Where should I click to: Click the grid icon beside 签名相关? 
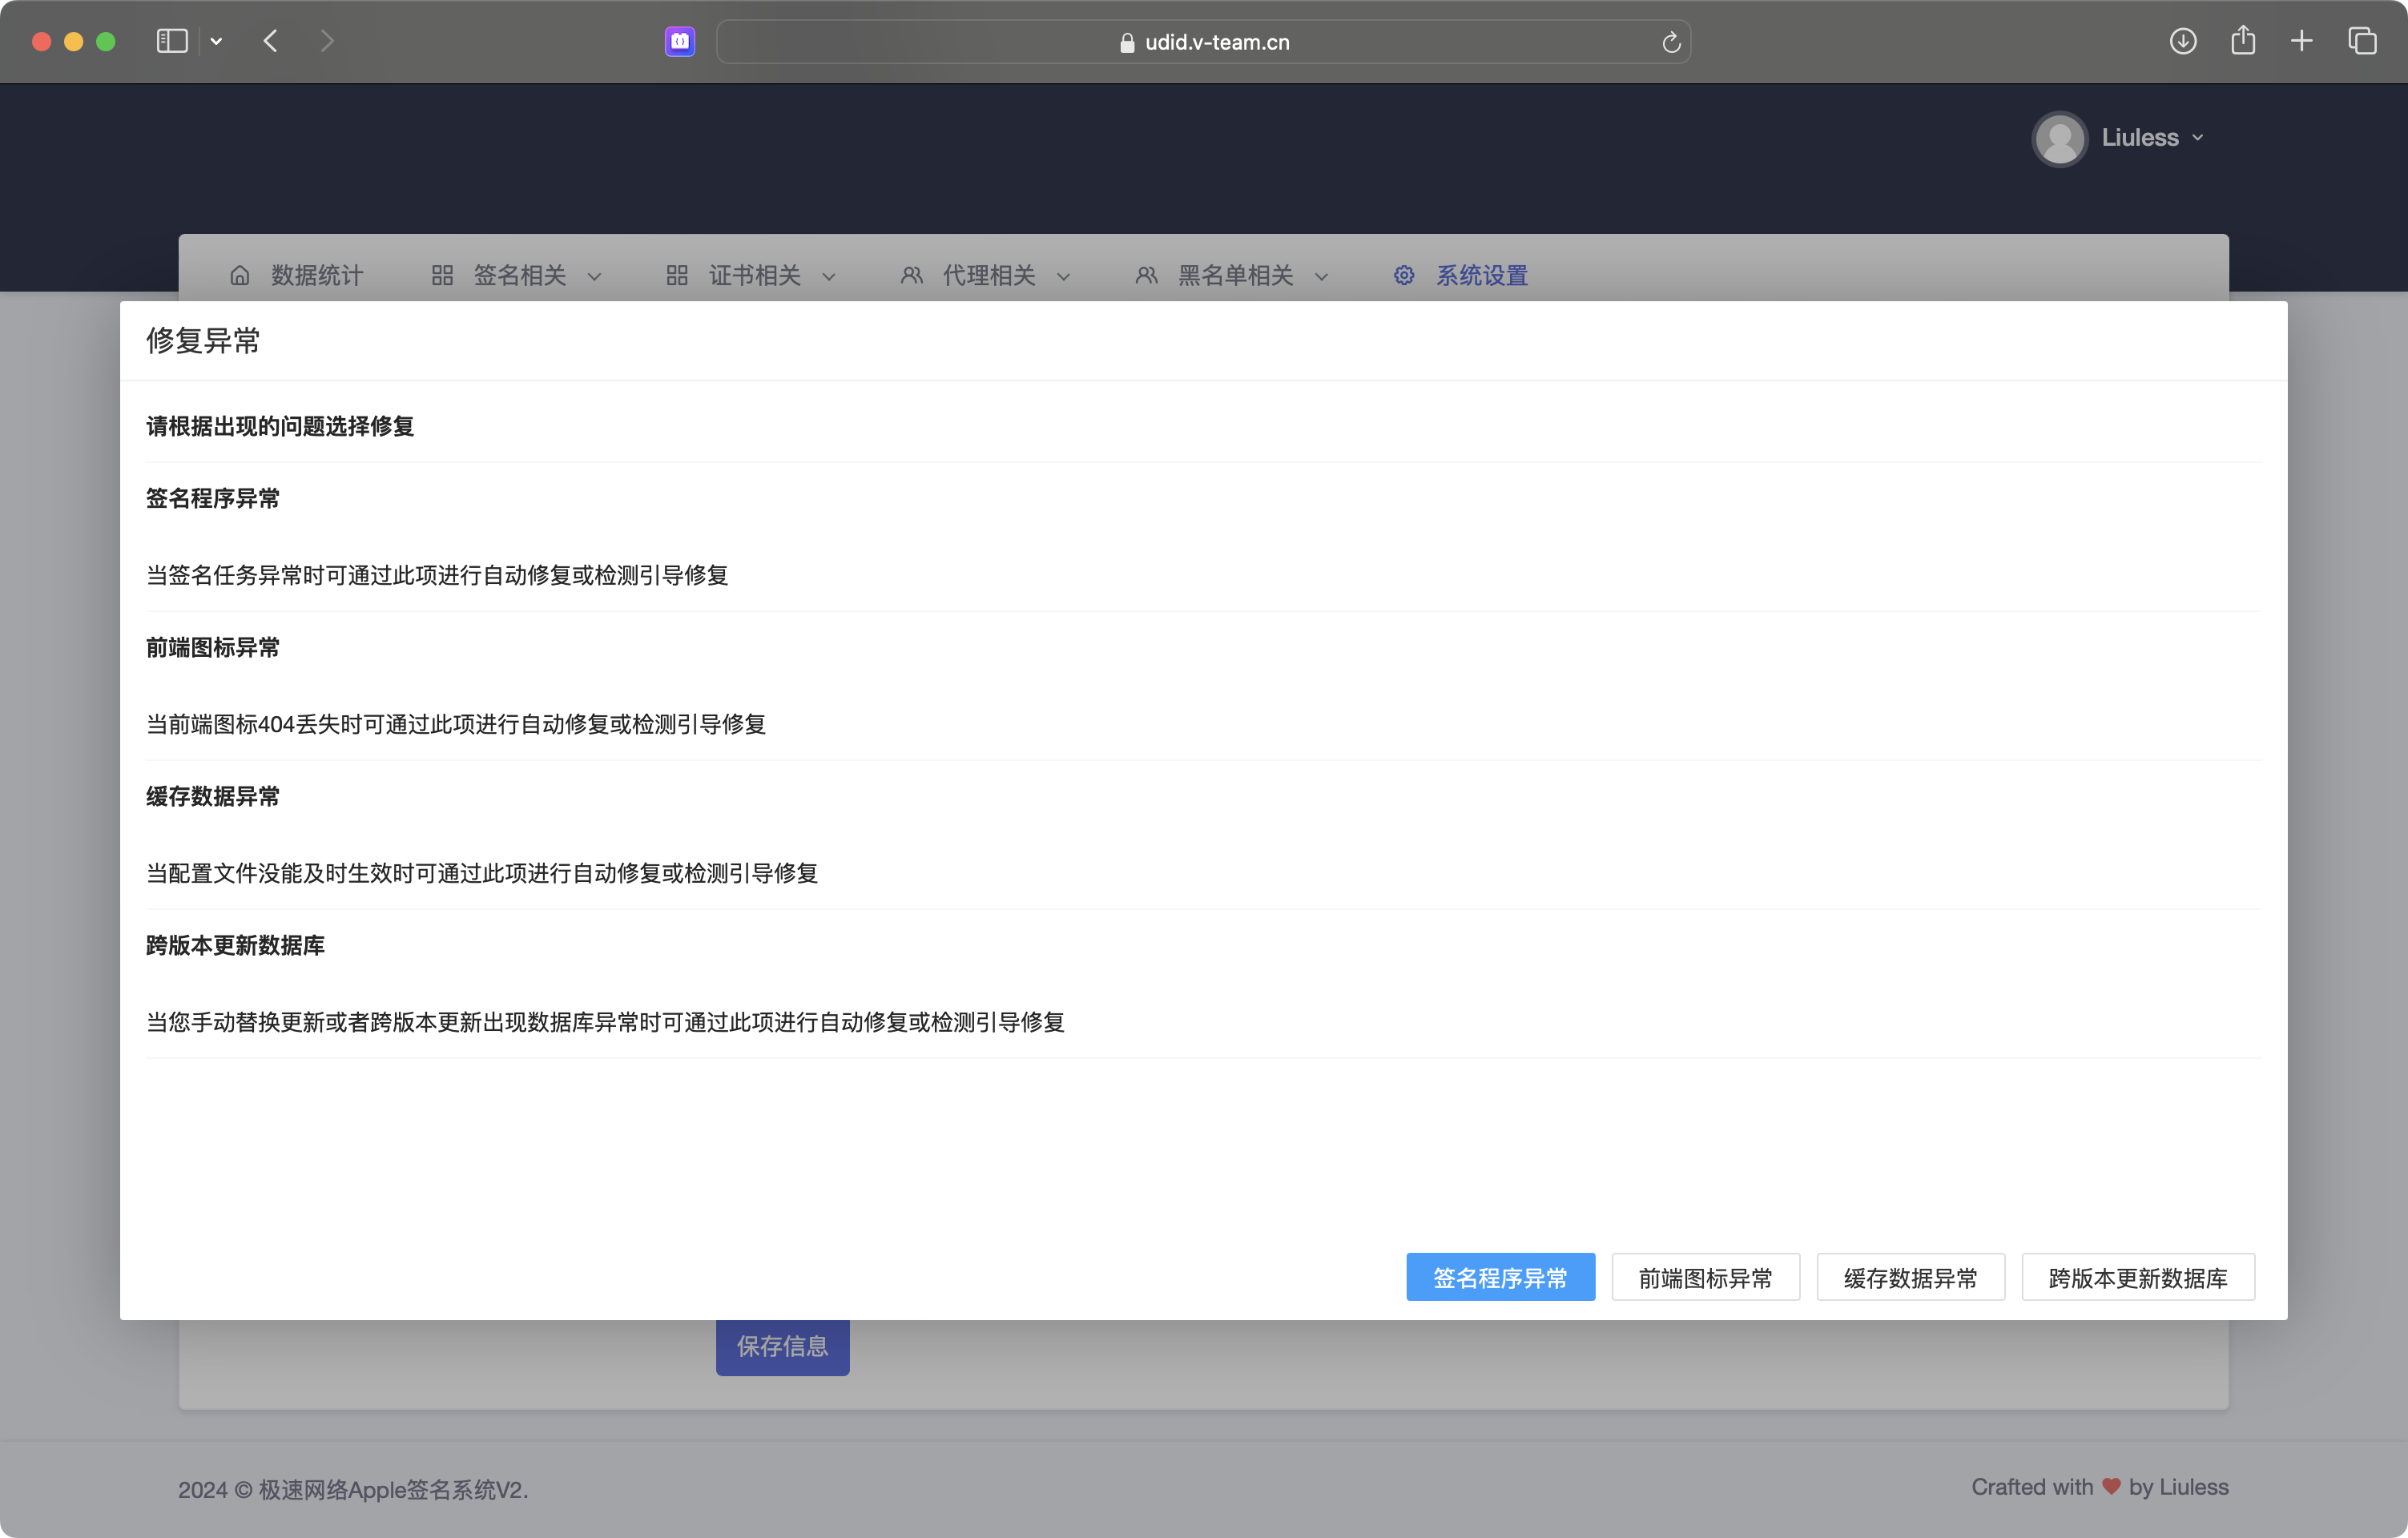click(442, 275)
